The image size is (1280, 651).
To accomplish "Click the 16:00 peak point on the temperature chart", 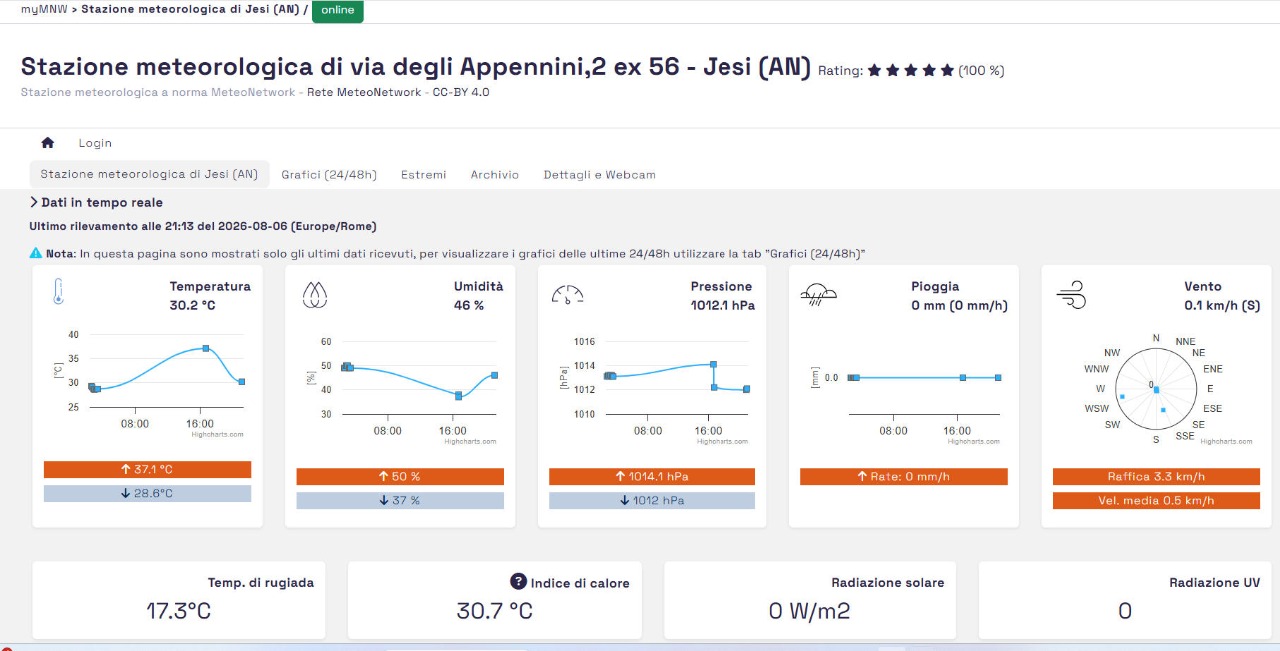I will point(206,348).
